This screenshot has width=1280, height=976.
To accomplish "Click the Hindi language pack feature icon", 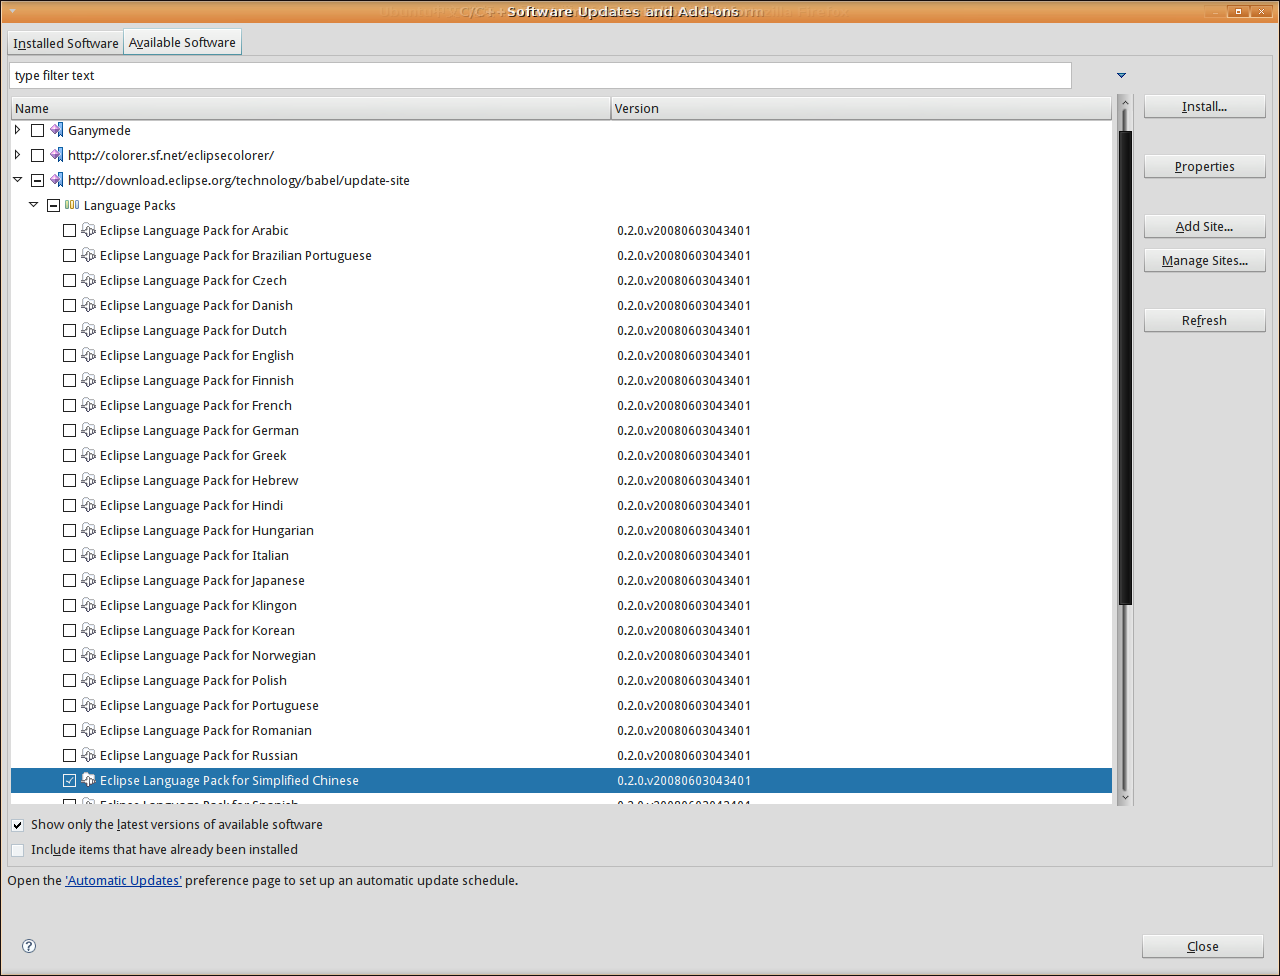I will (x=89, y=505).
